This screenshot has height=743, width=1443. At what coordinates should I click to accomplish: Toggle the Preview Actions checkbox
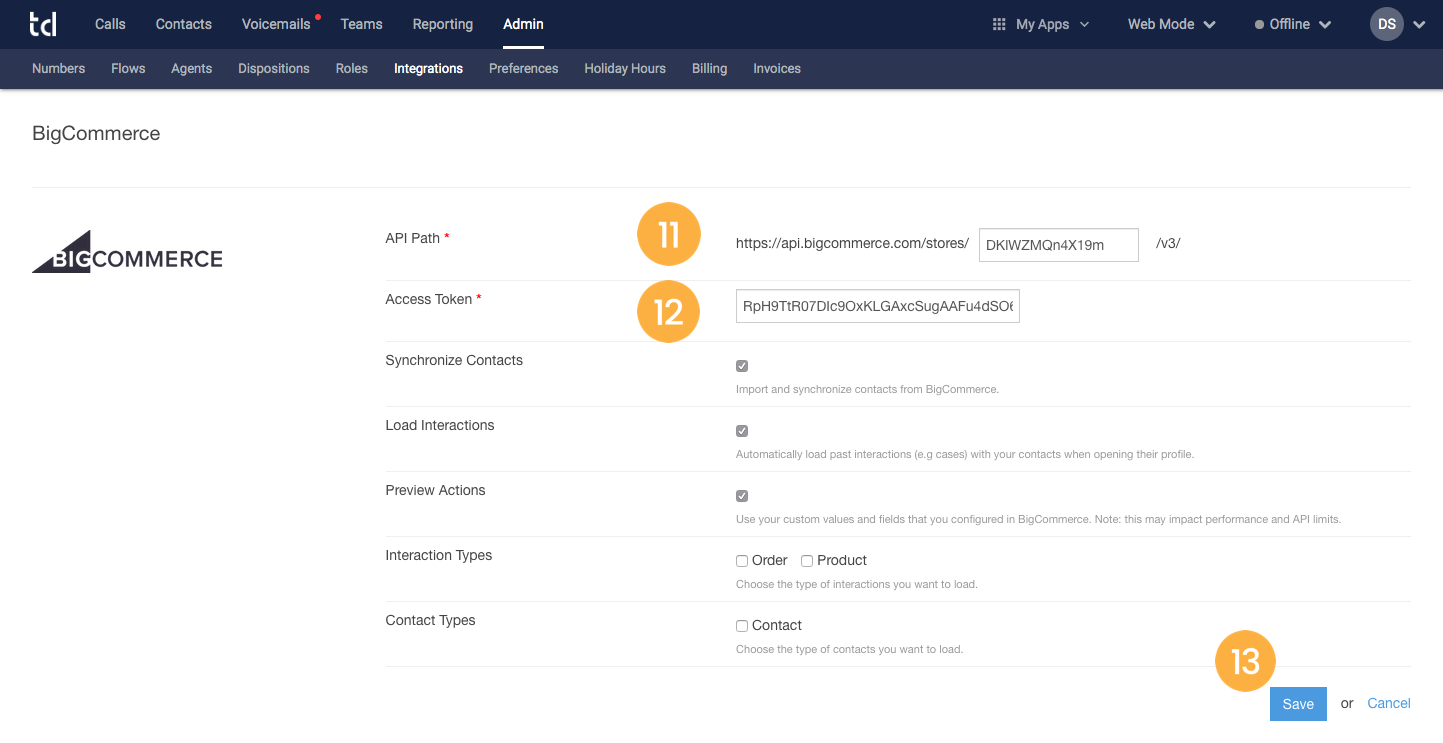[x=742, y=496]
